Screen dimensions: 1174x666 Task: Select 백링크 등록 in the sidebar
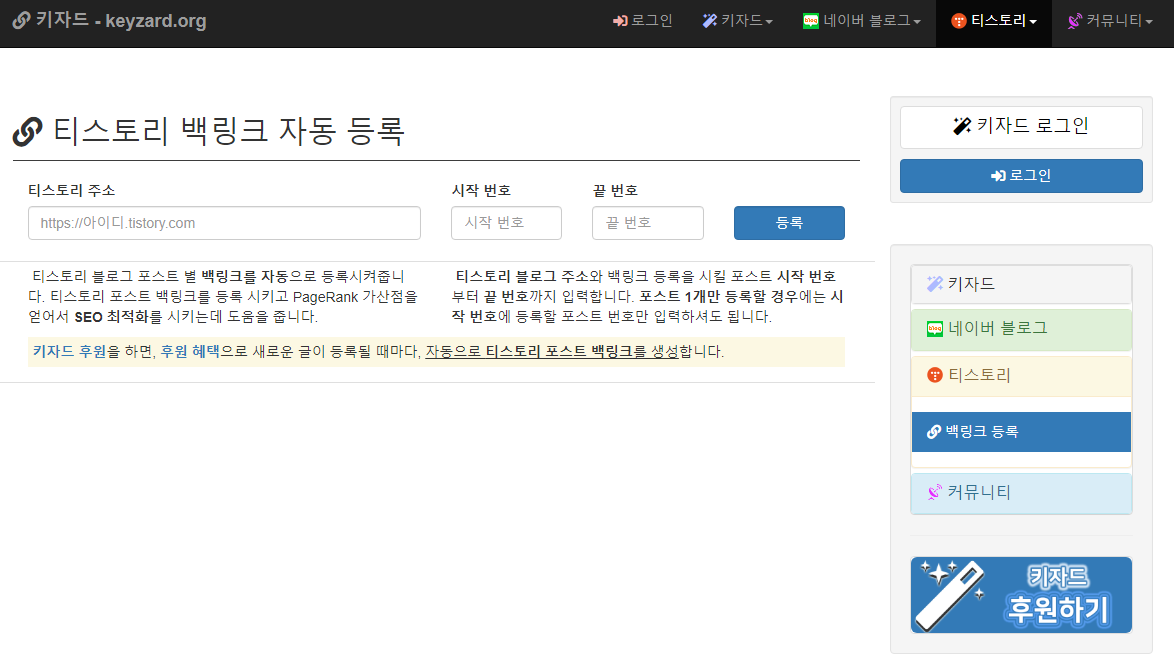(x=1021, y=432)
